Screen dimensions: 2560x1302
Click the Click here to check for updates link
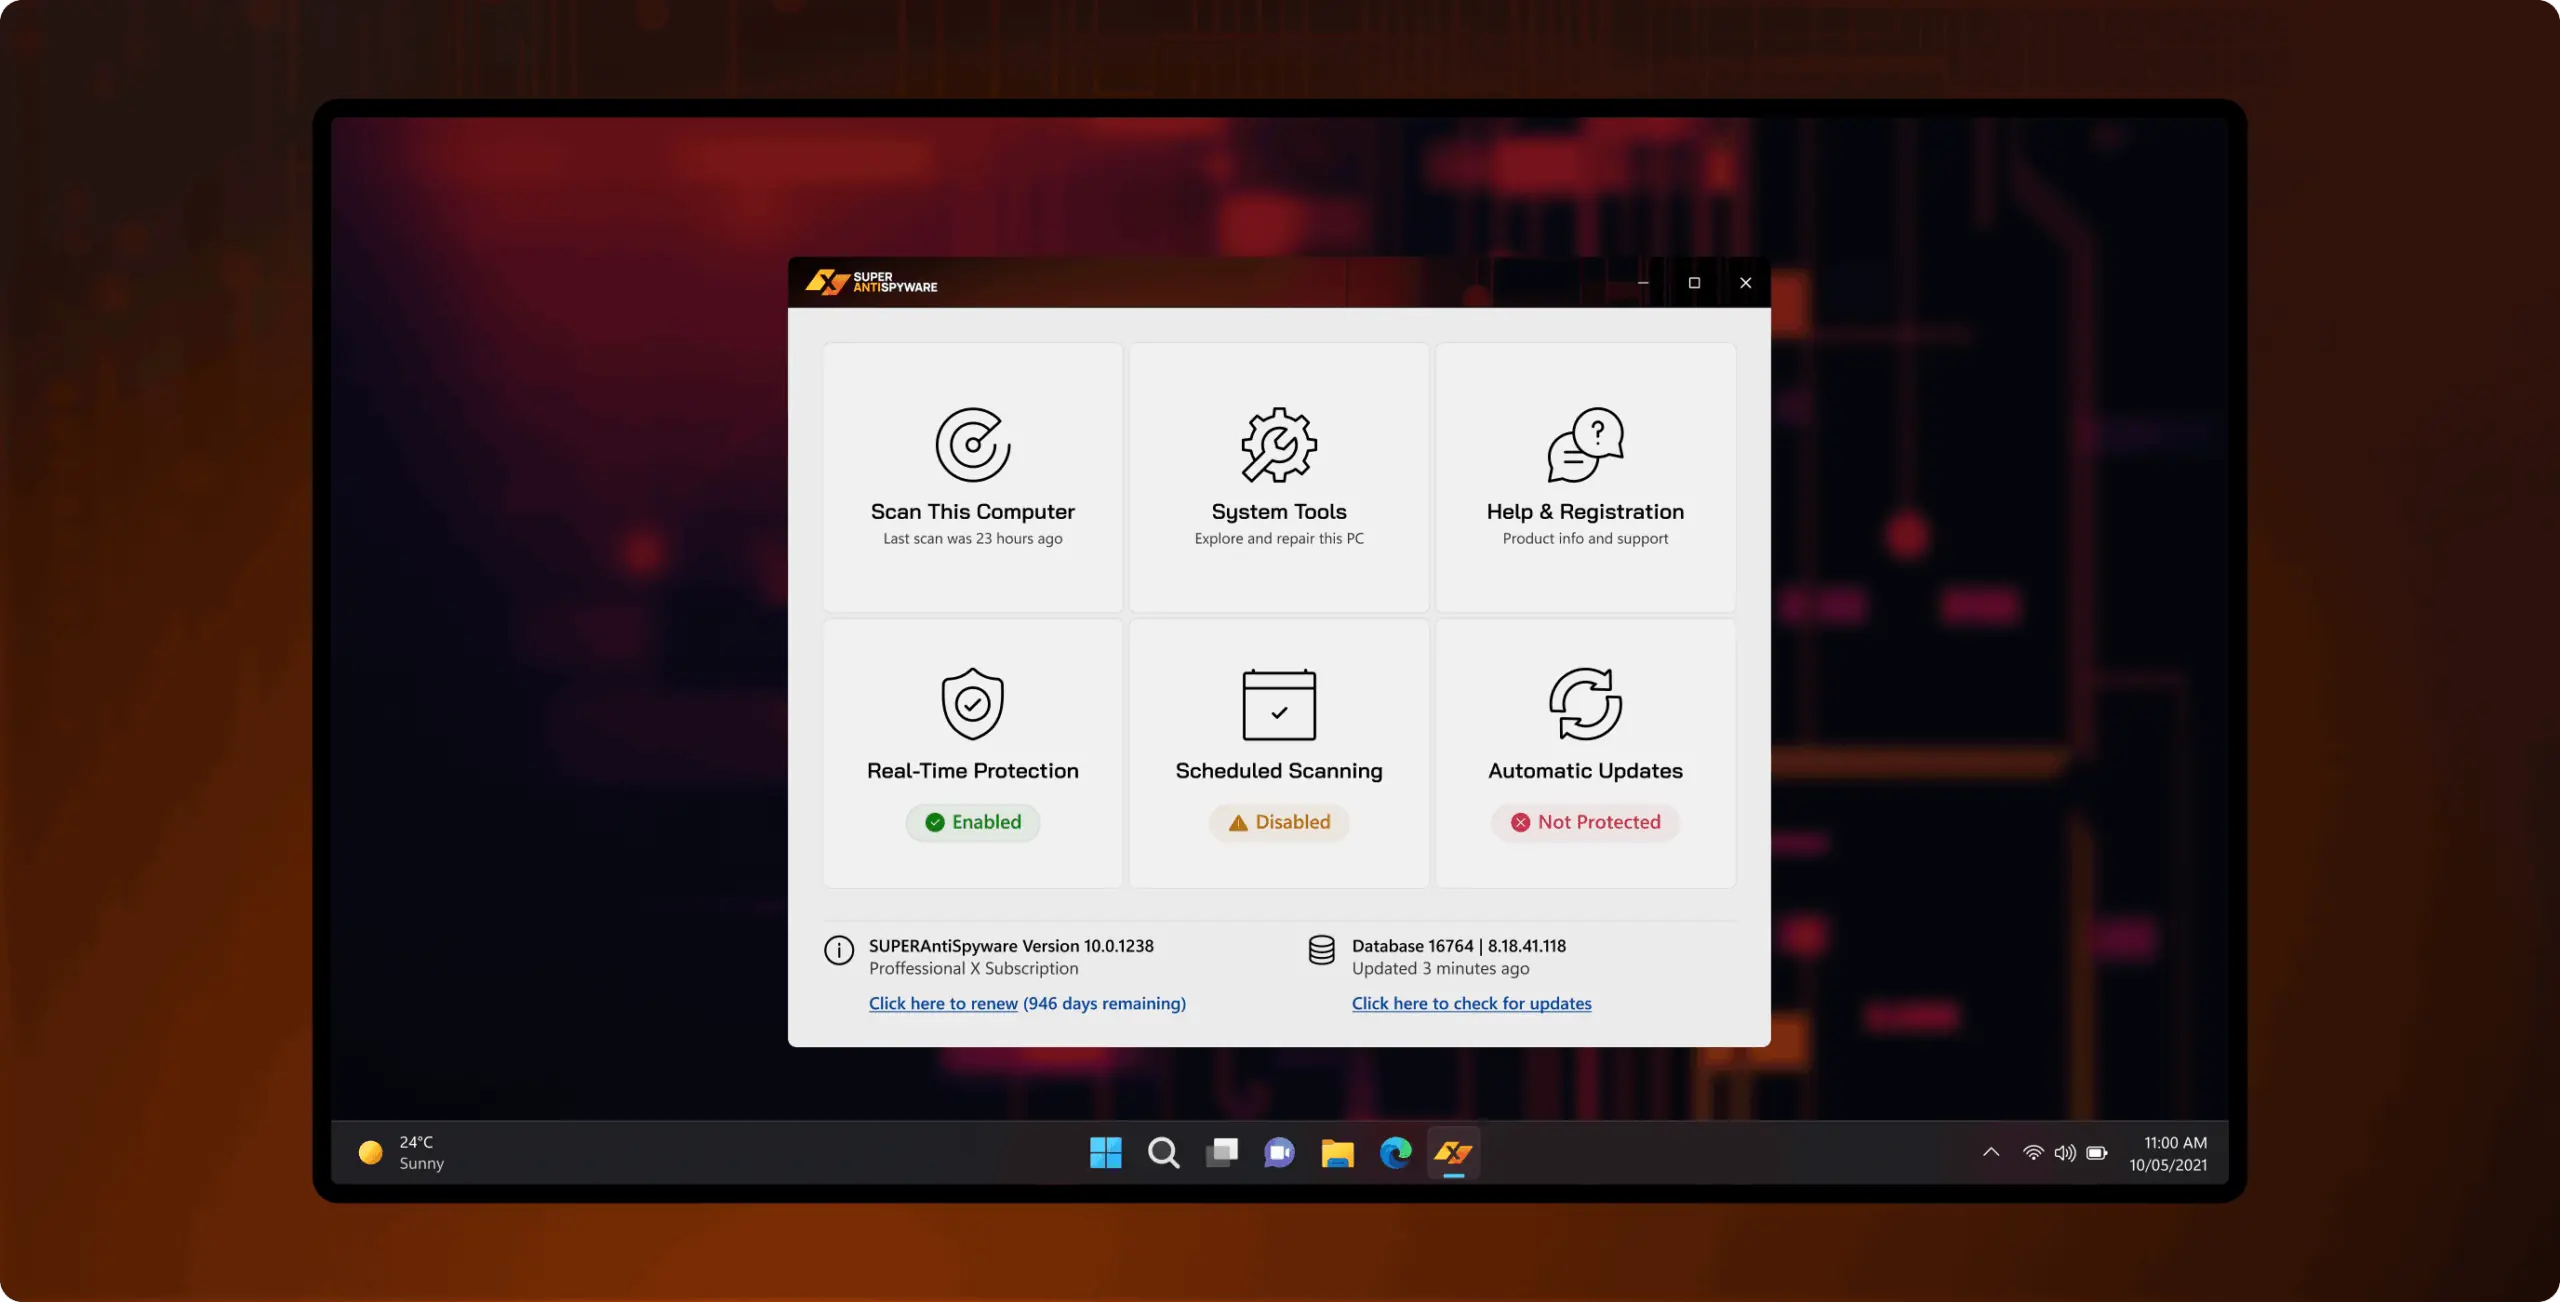tap(1471, 1003)
